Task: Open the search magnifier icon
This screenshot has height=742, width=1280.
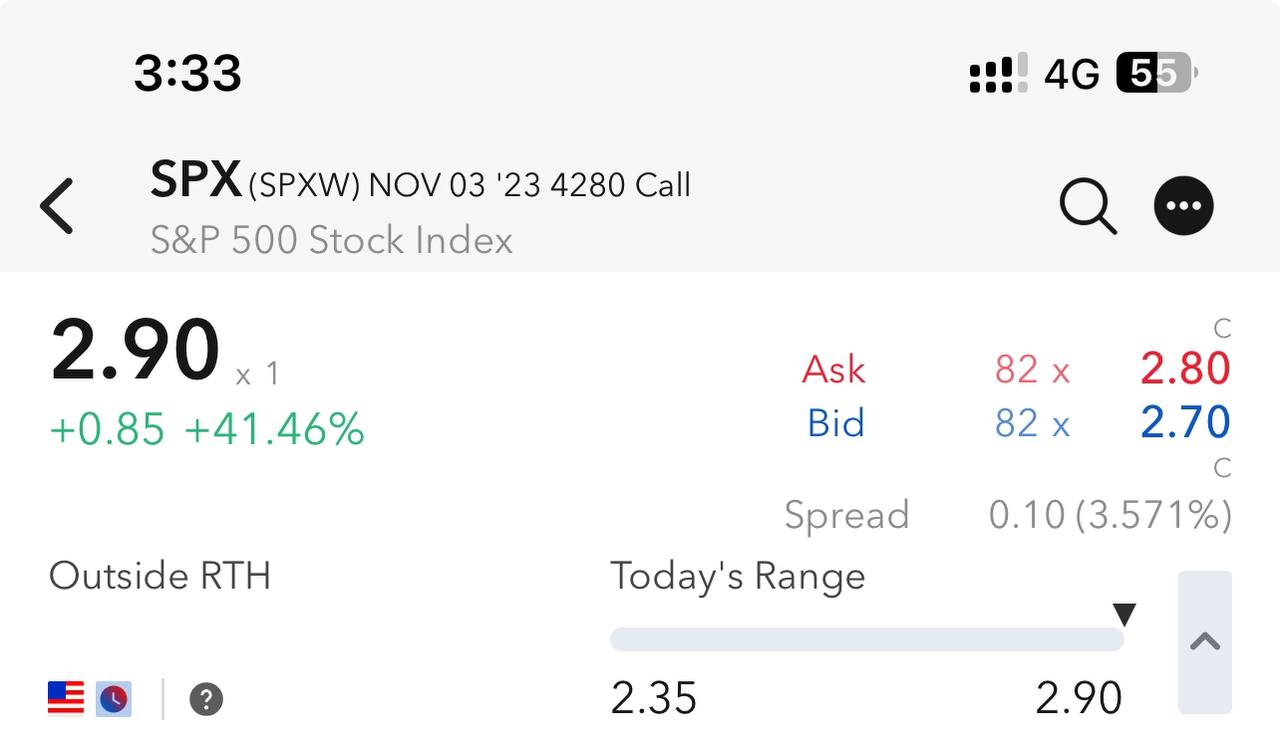Action: [x=1087, y=207]
